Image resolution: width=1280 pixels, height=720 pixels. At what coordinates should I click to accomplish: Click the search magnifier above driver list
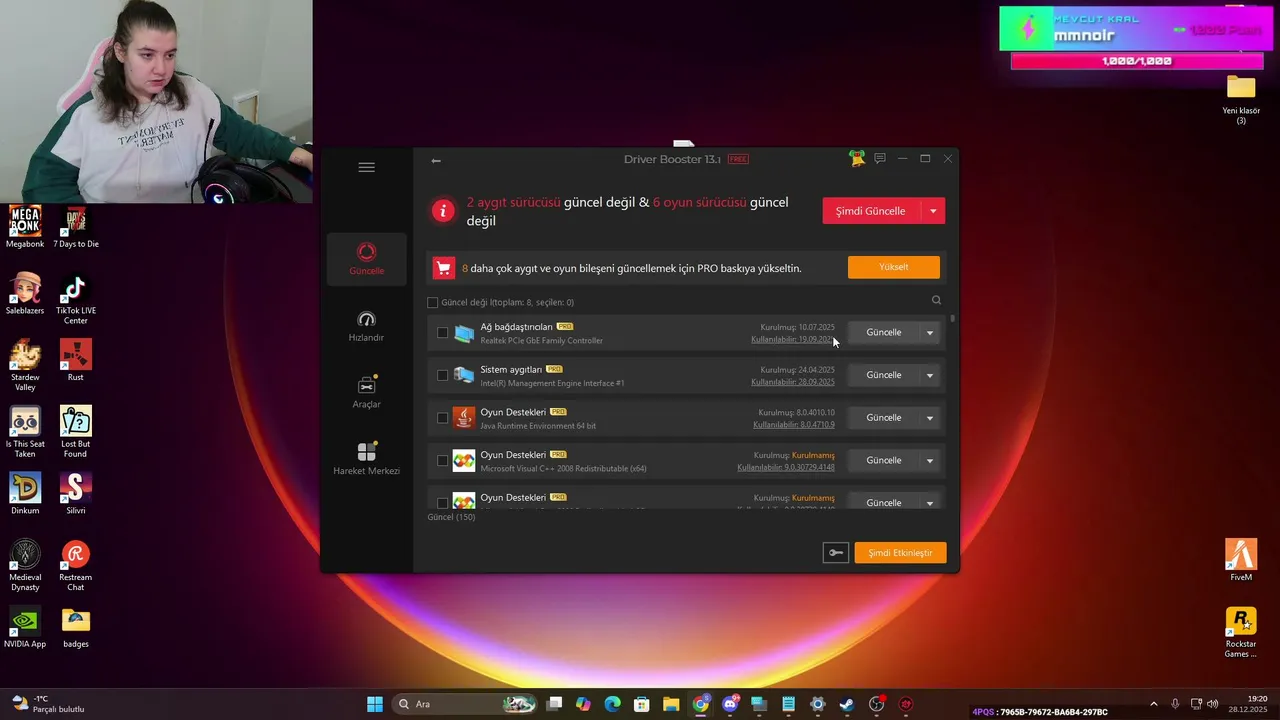pos(936,300)
